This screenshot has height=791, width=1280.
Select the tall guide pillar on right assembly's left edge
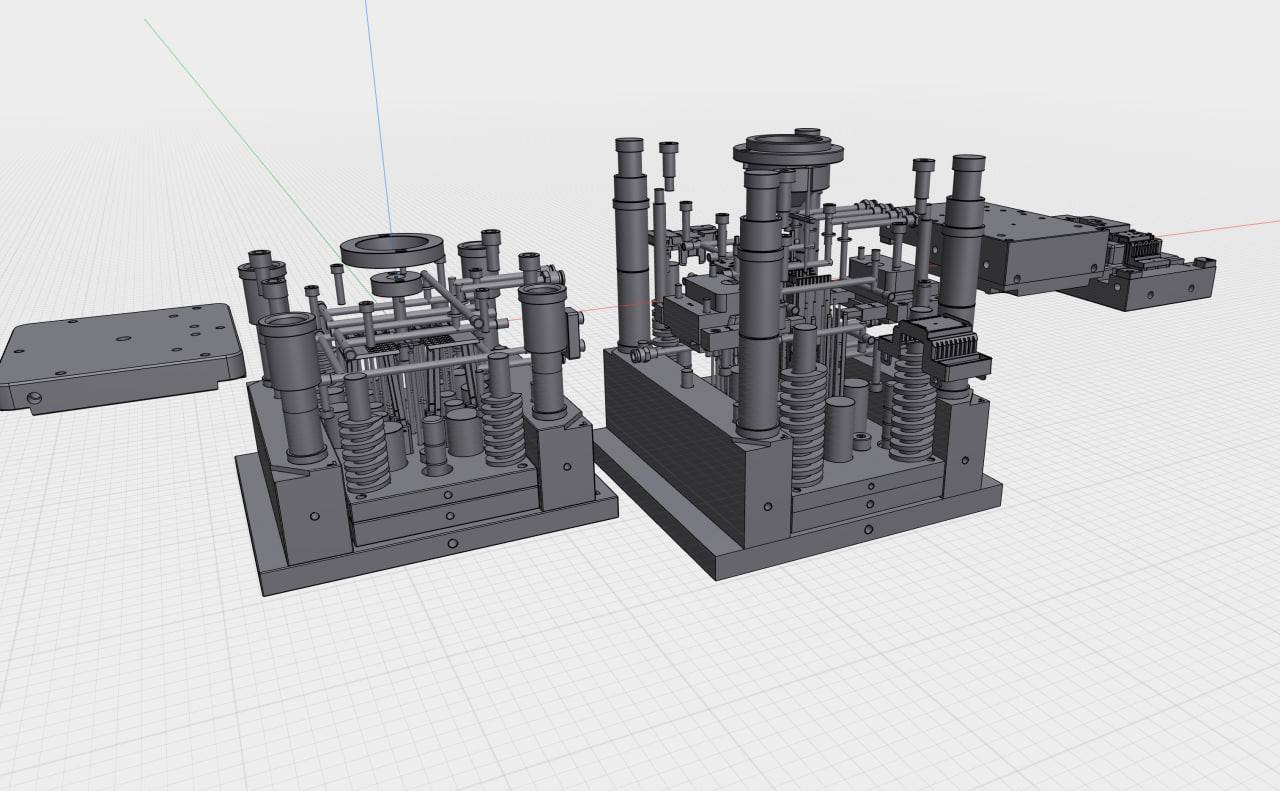[x=632, y=245]
